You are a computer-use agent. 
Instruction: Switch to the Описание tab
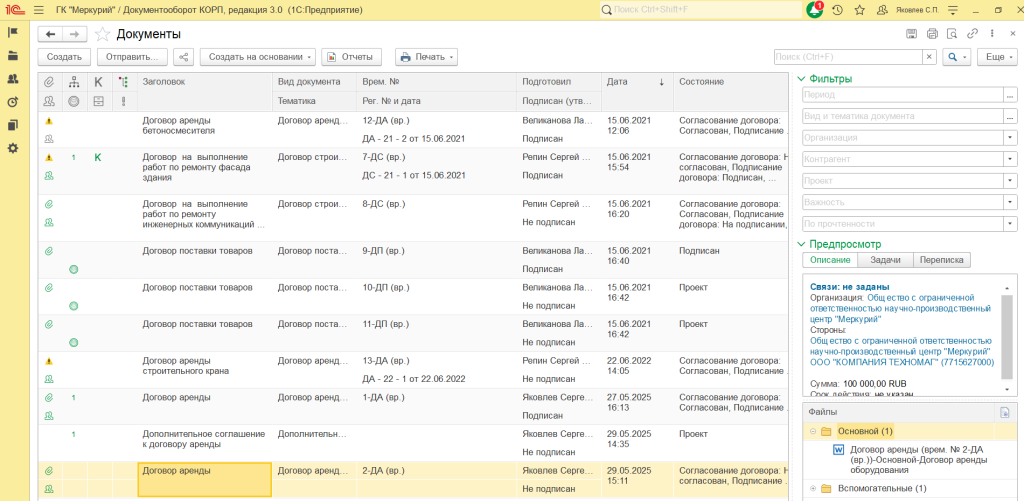[x=830, y=260]
